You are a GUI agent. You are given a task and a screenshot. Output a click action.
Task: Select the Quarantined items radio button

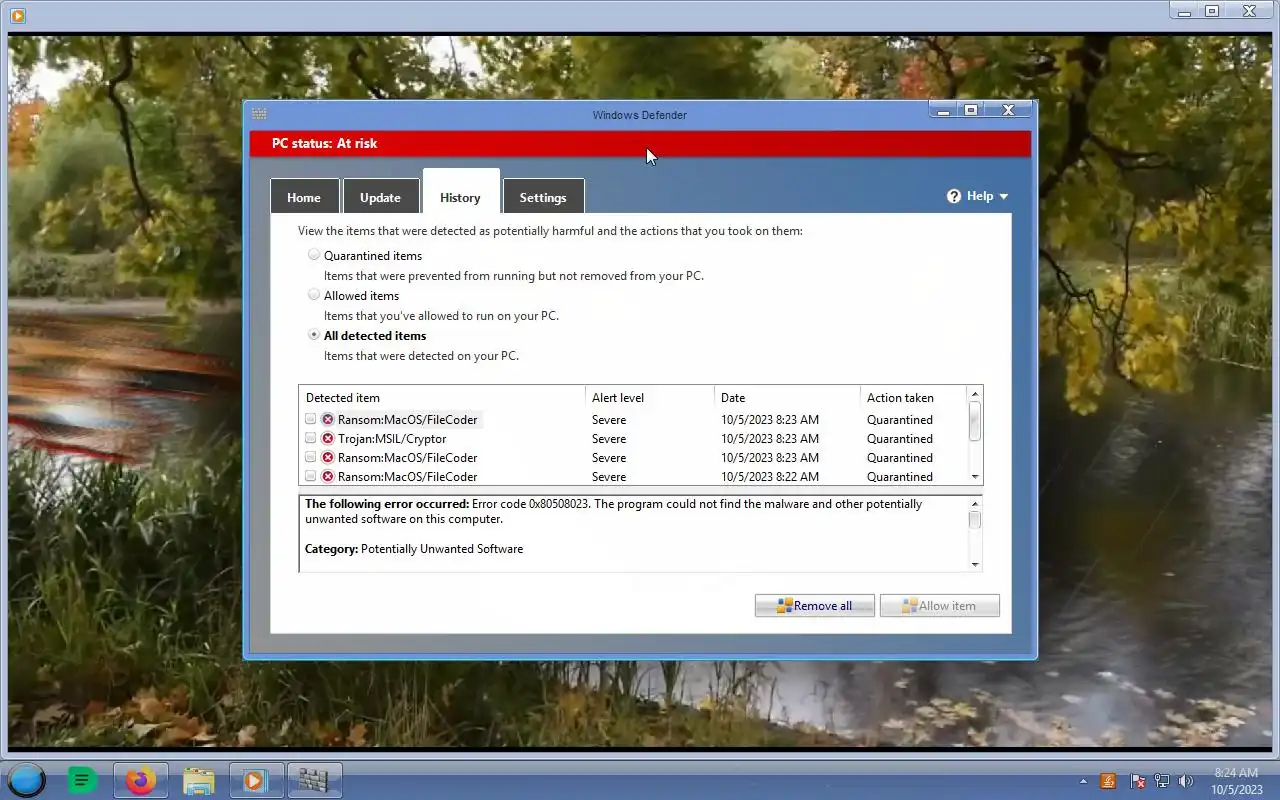coord(314,255)
